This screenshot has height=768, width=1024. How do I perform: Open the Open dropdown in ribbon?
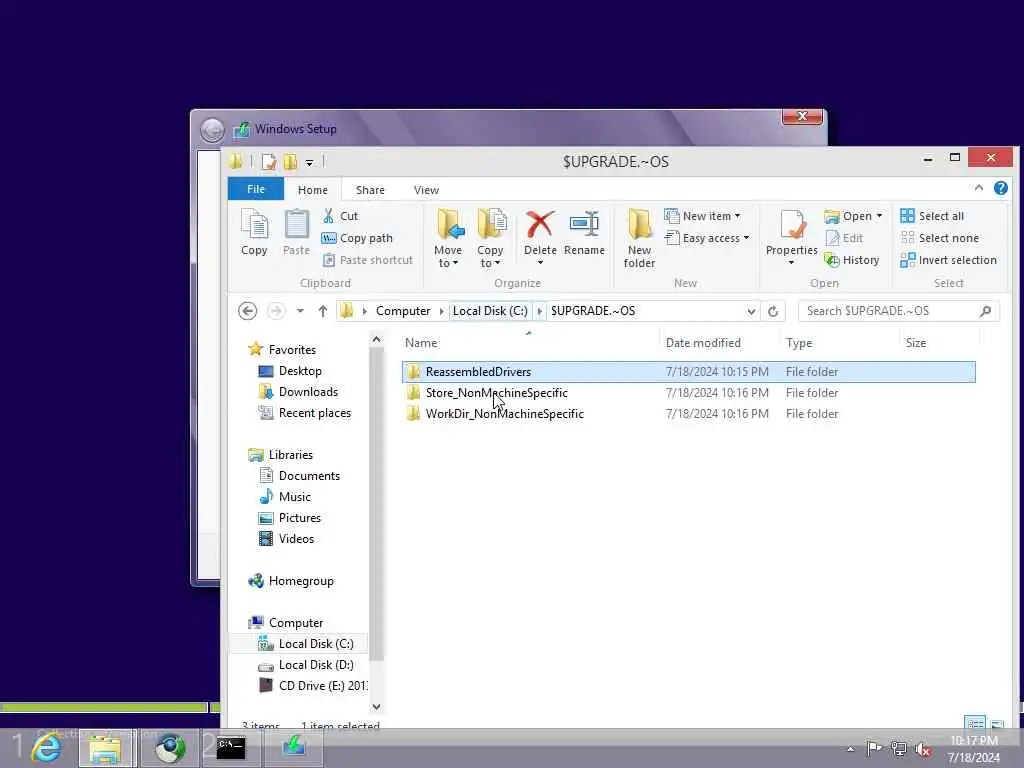[853, 216]
